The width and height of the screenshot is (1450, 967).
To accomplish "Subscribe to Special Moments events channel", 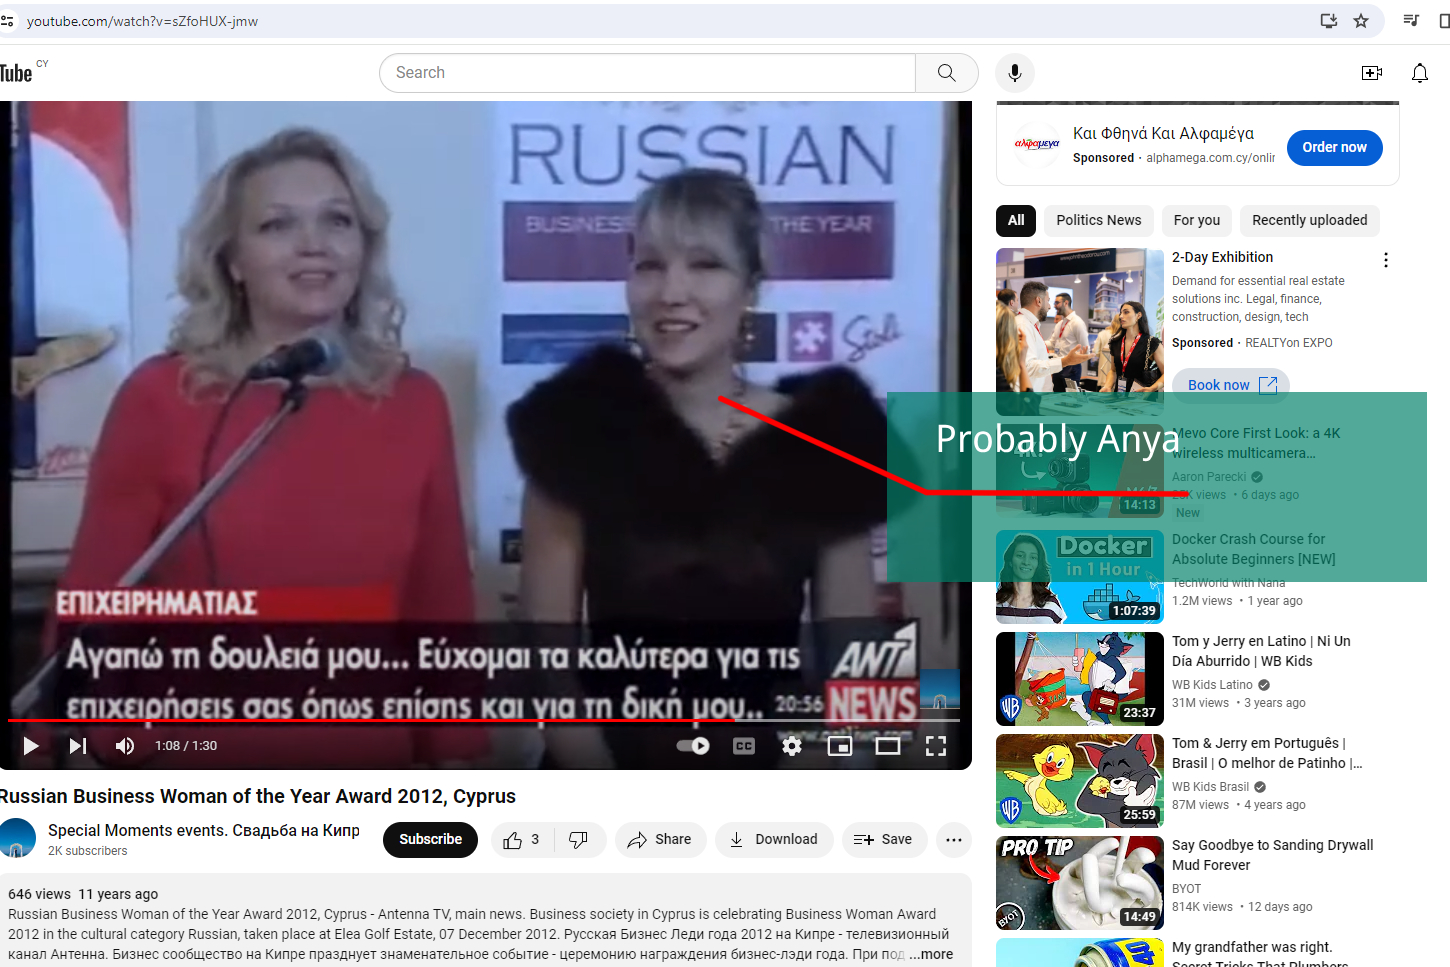I will click(430, 840).
